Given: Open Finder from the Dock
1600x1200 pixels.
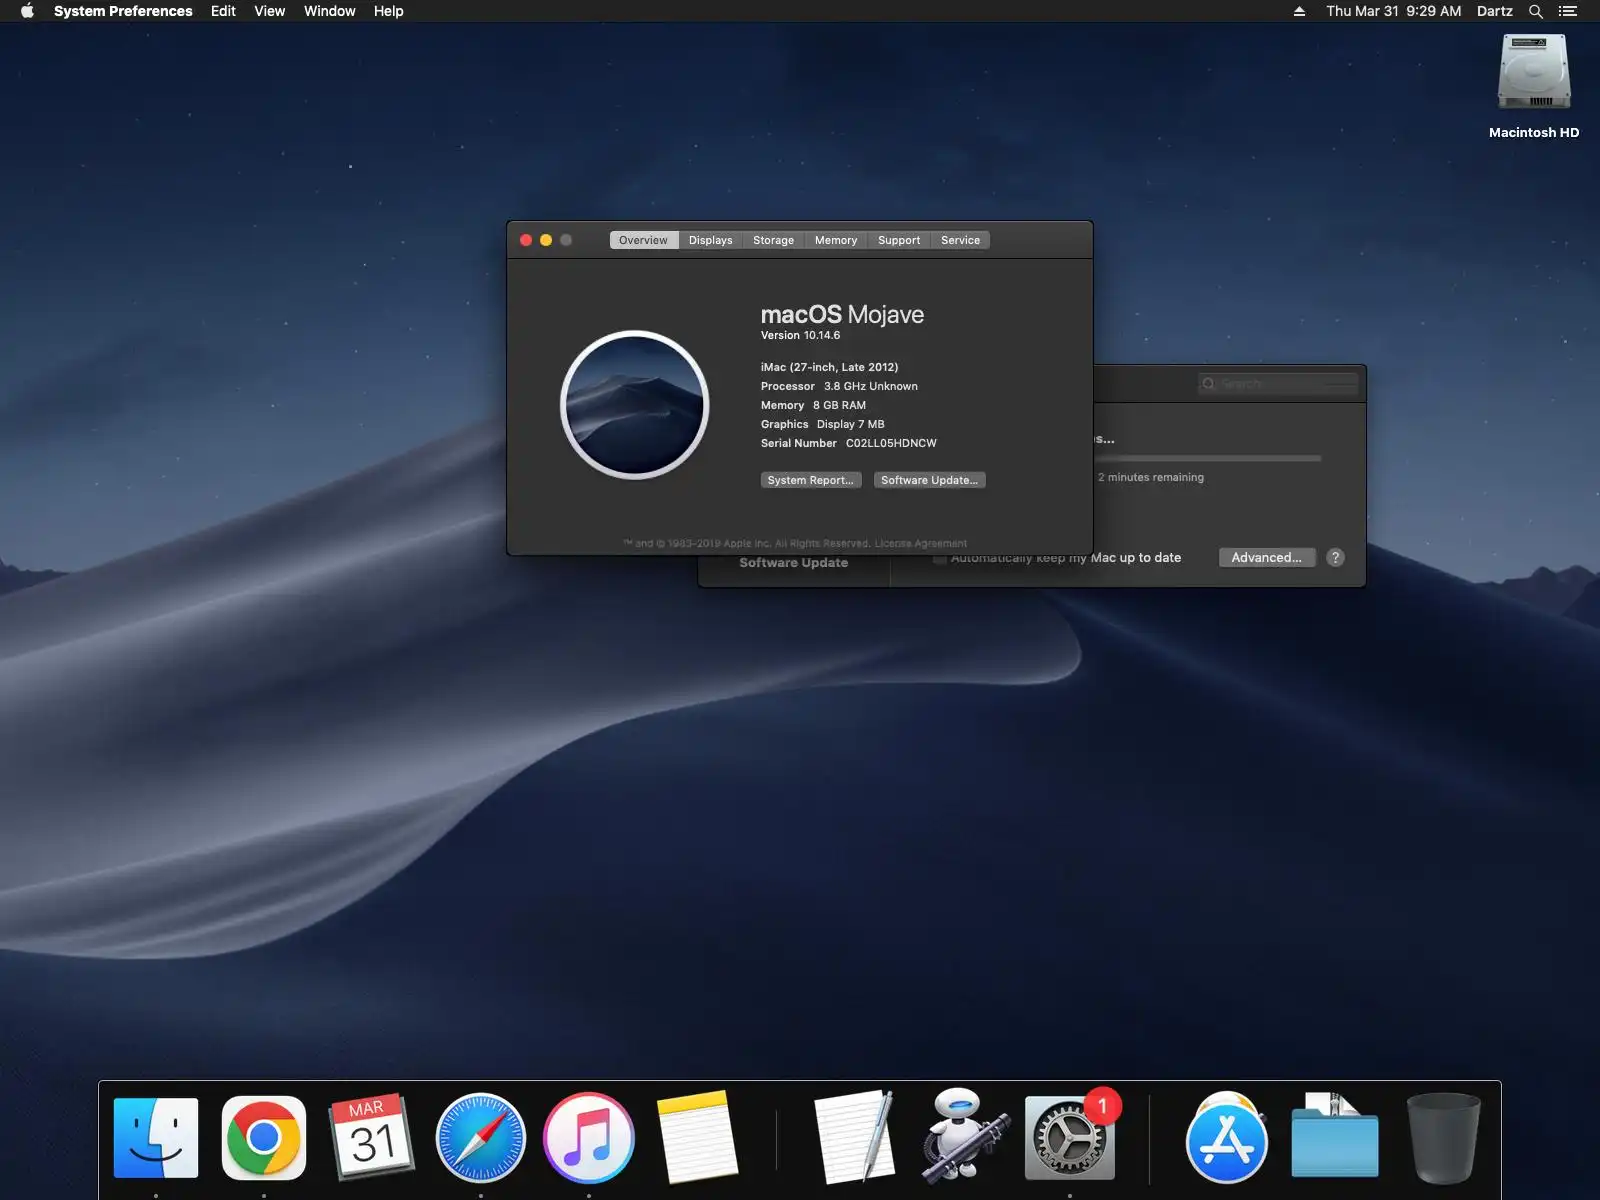Looking at the screenshot, I should tap(156, 1138).
